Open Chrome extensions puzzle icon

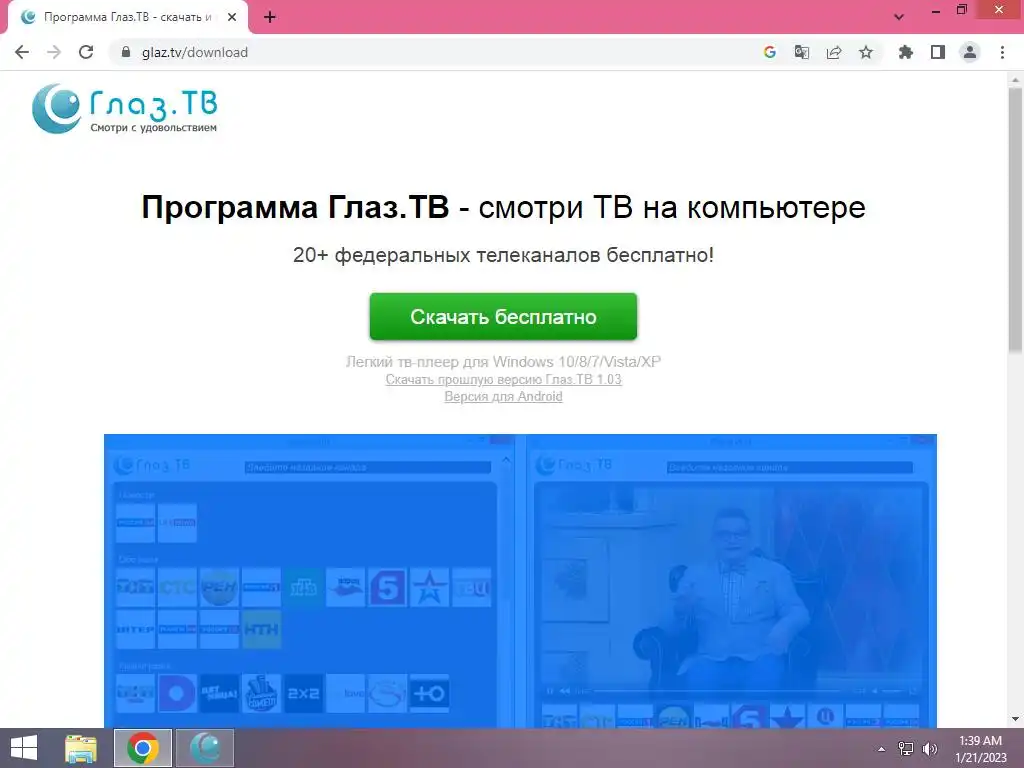point(905,52)
